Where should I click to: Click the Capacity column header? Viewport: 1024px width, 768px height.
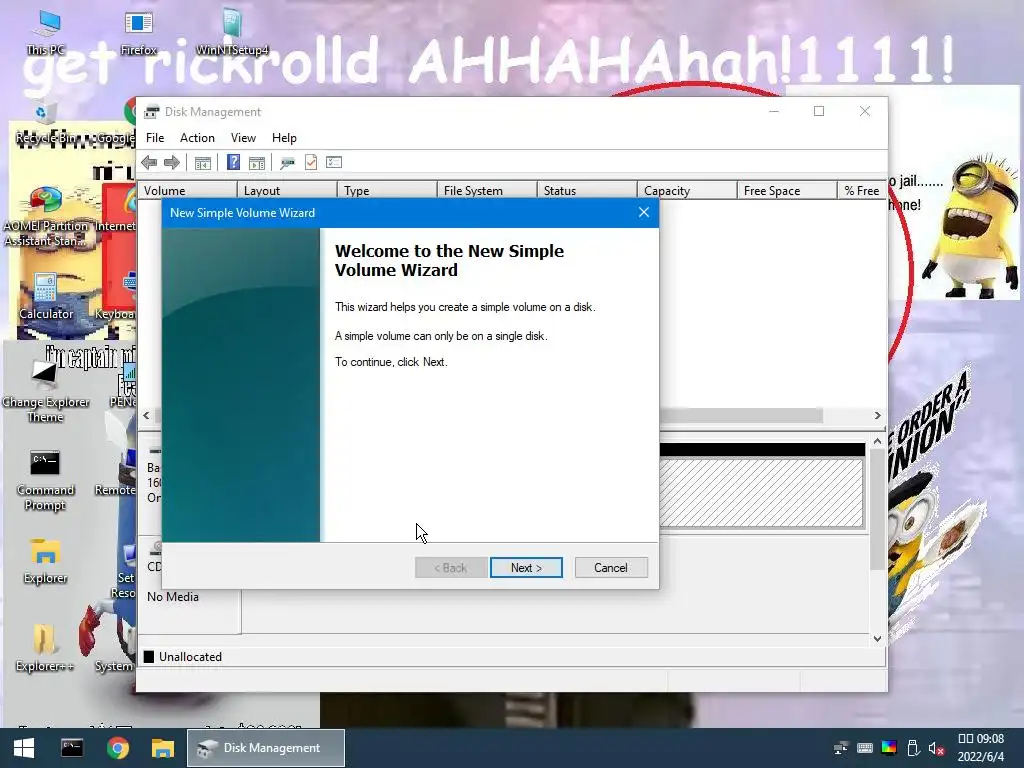pyautogui.click(x=687, y=191)
